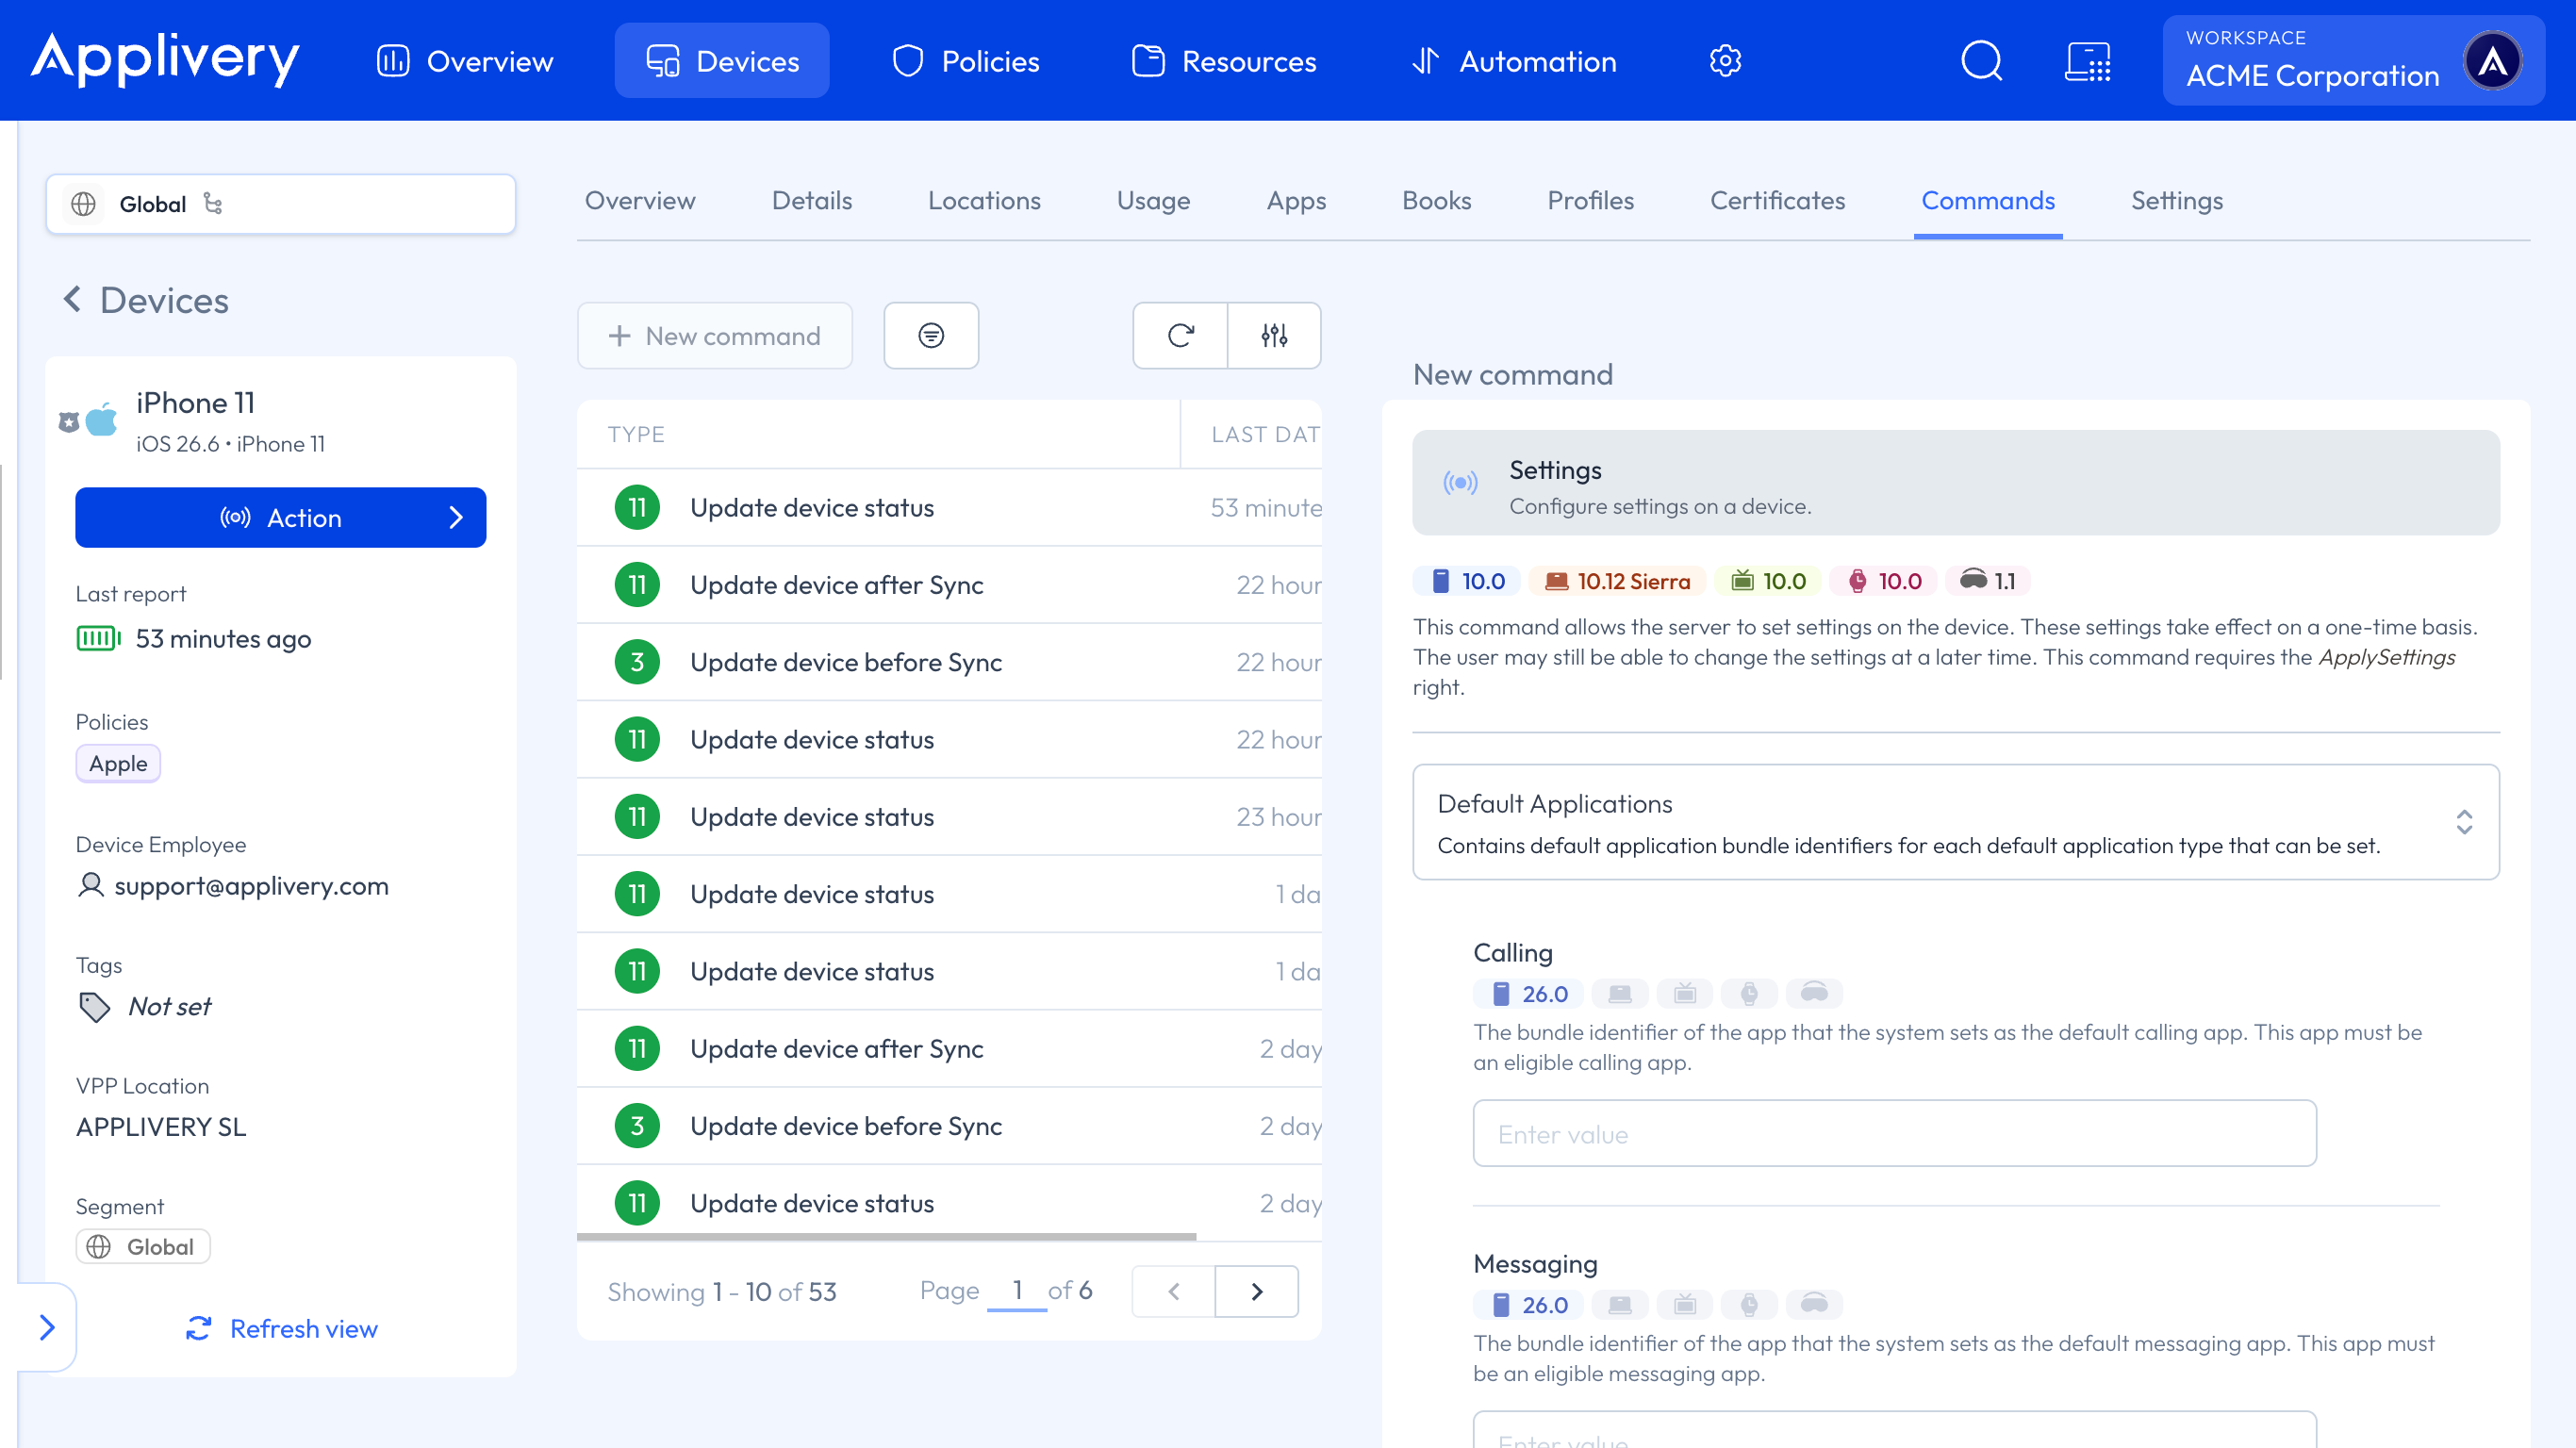The height and width of the screenshot is (1448, 2576).
Task: Click the tag icon under Tags
Action: pos(94,1006)
